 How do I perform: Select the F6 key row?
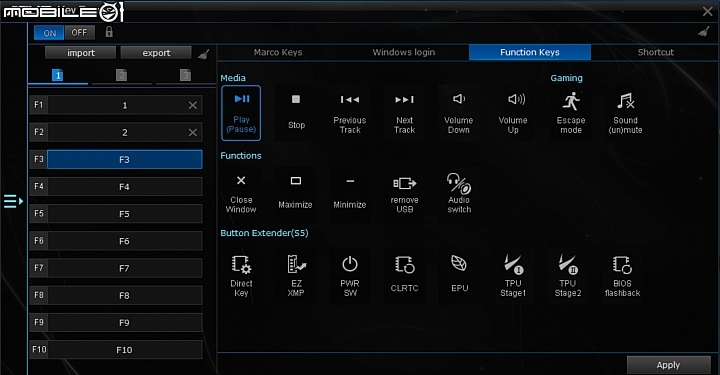pyautogui.click(x=116, y=241)
